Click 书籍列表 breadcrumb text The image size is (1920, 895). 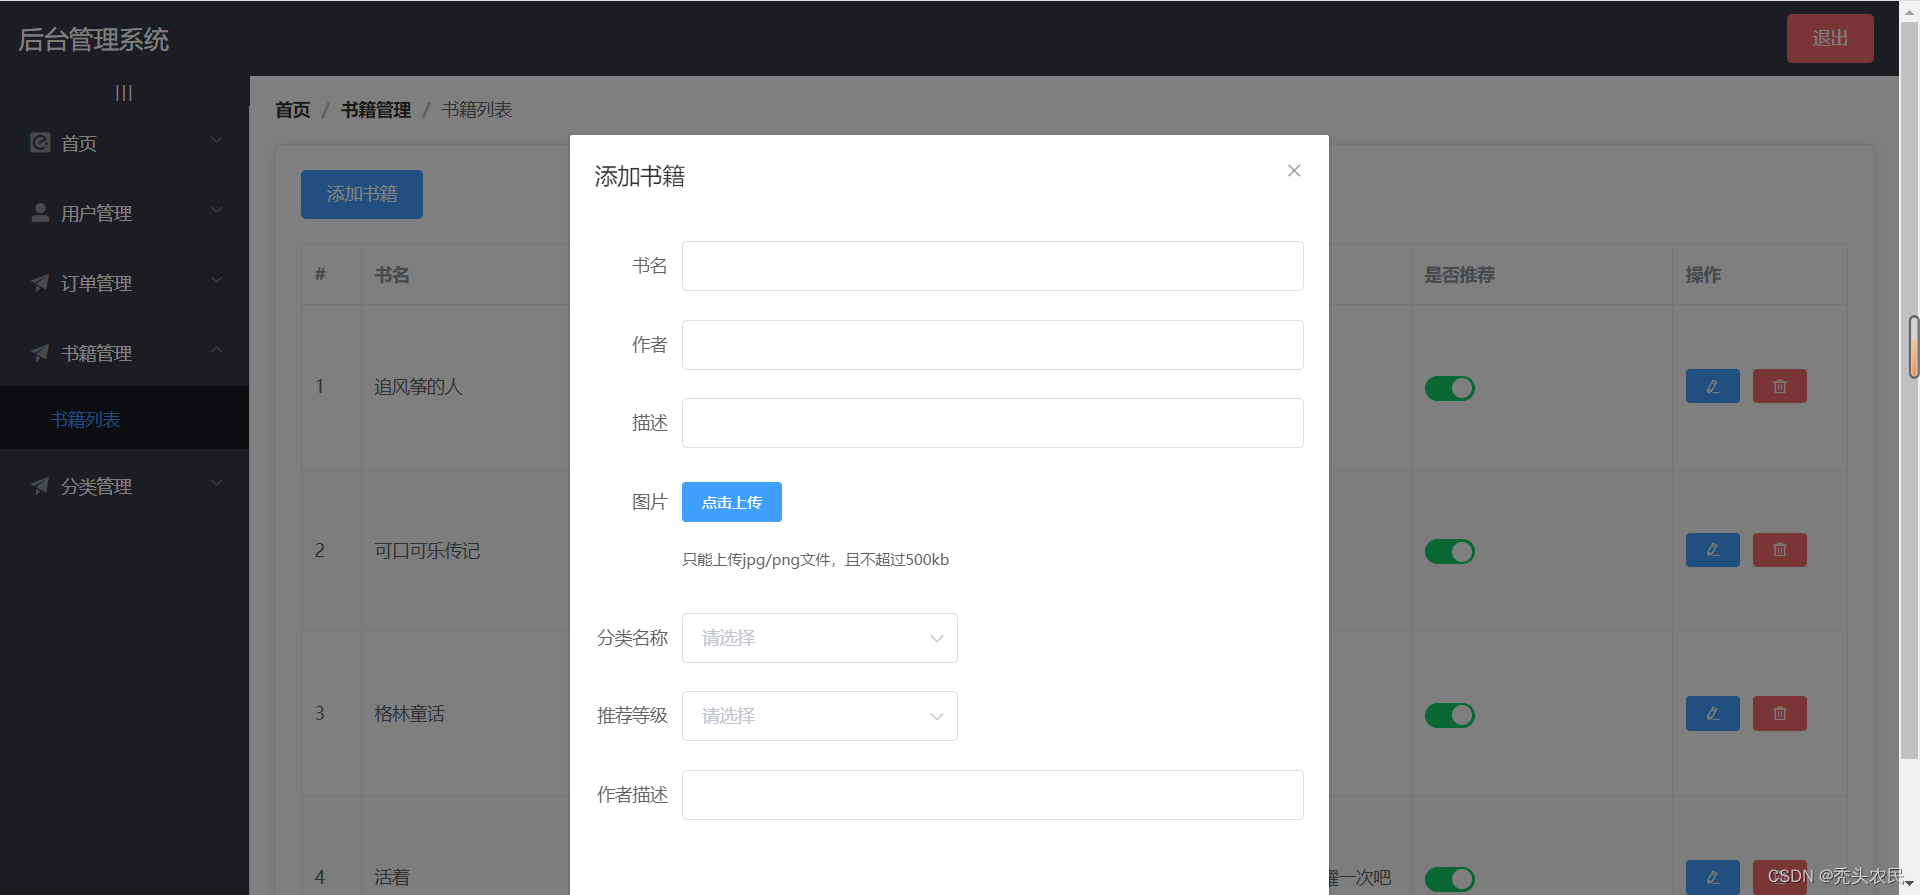click(x=477, y=110)
